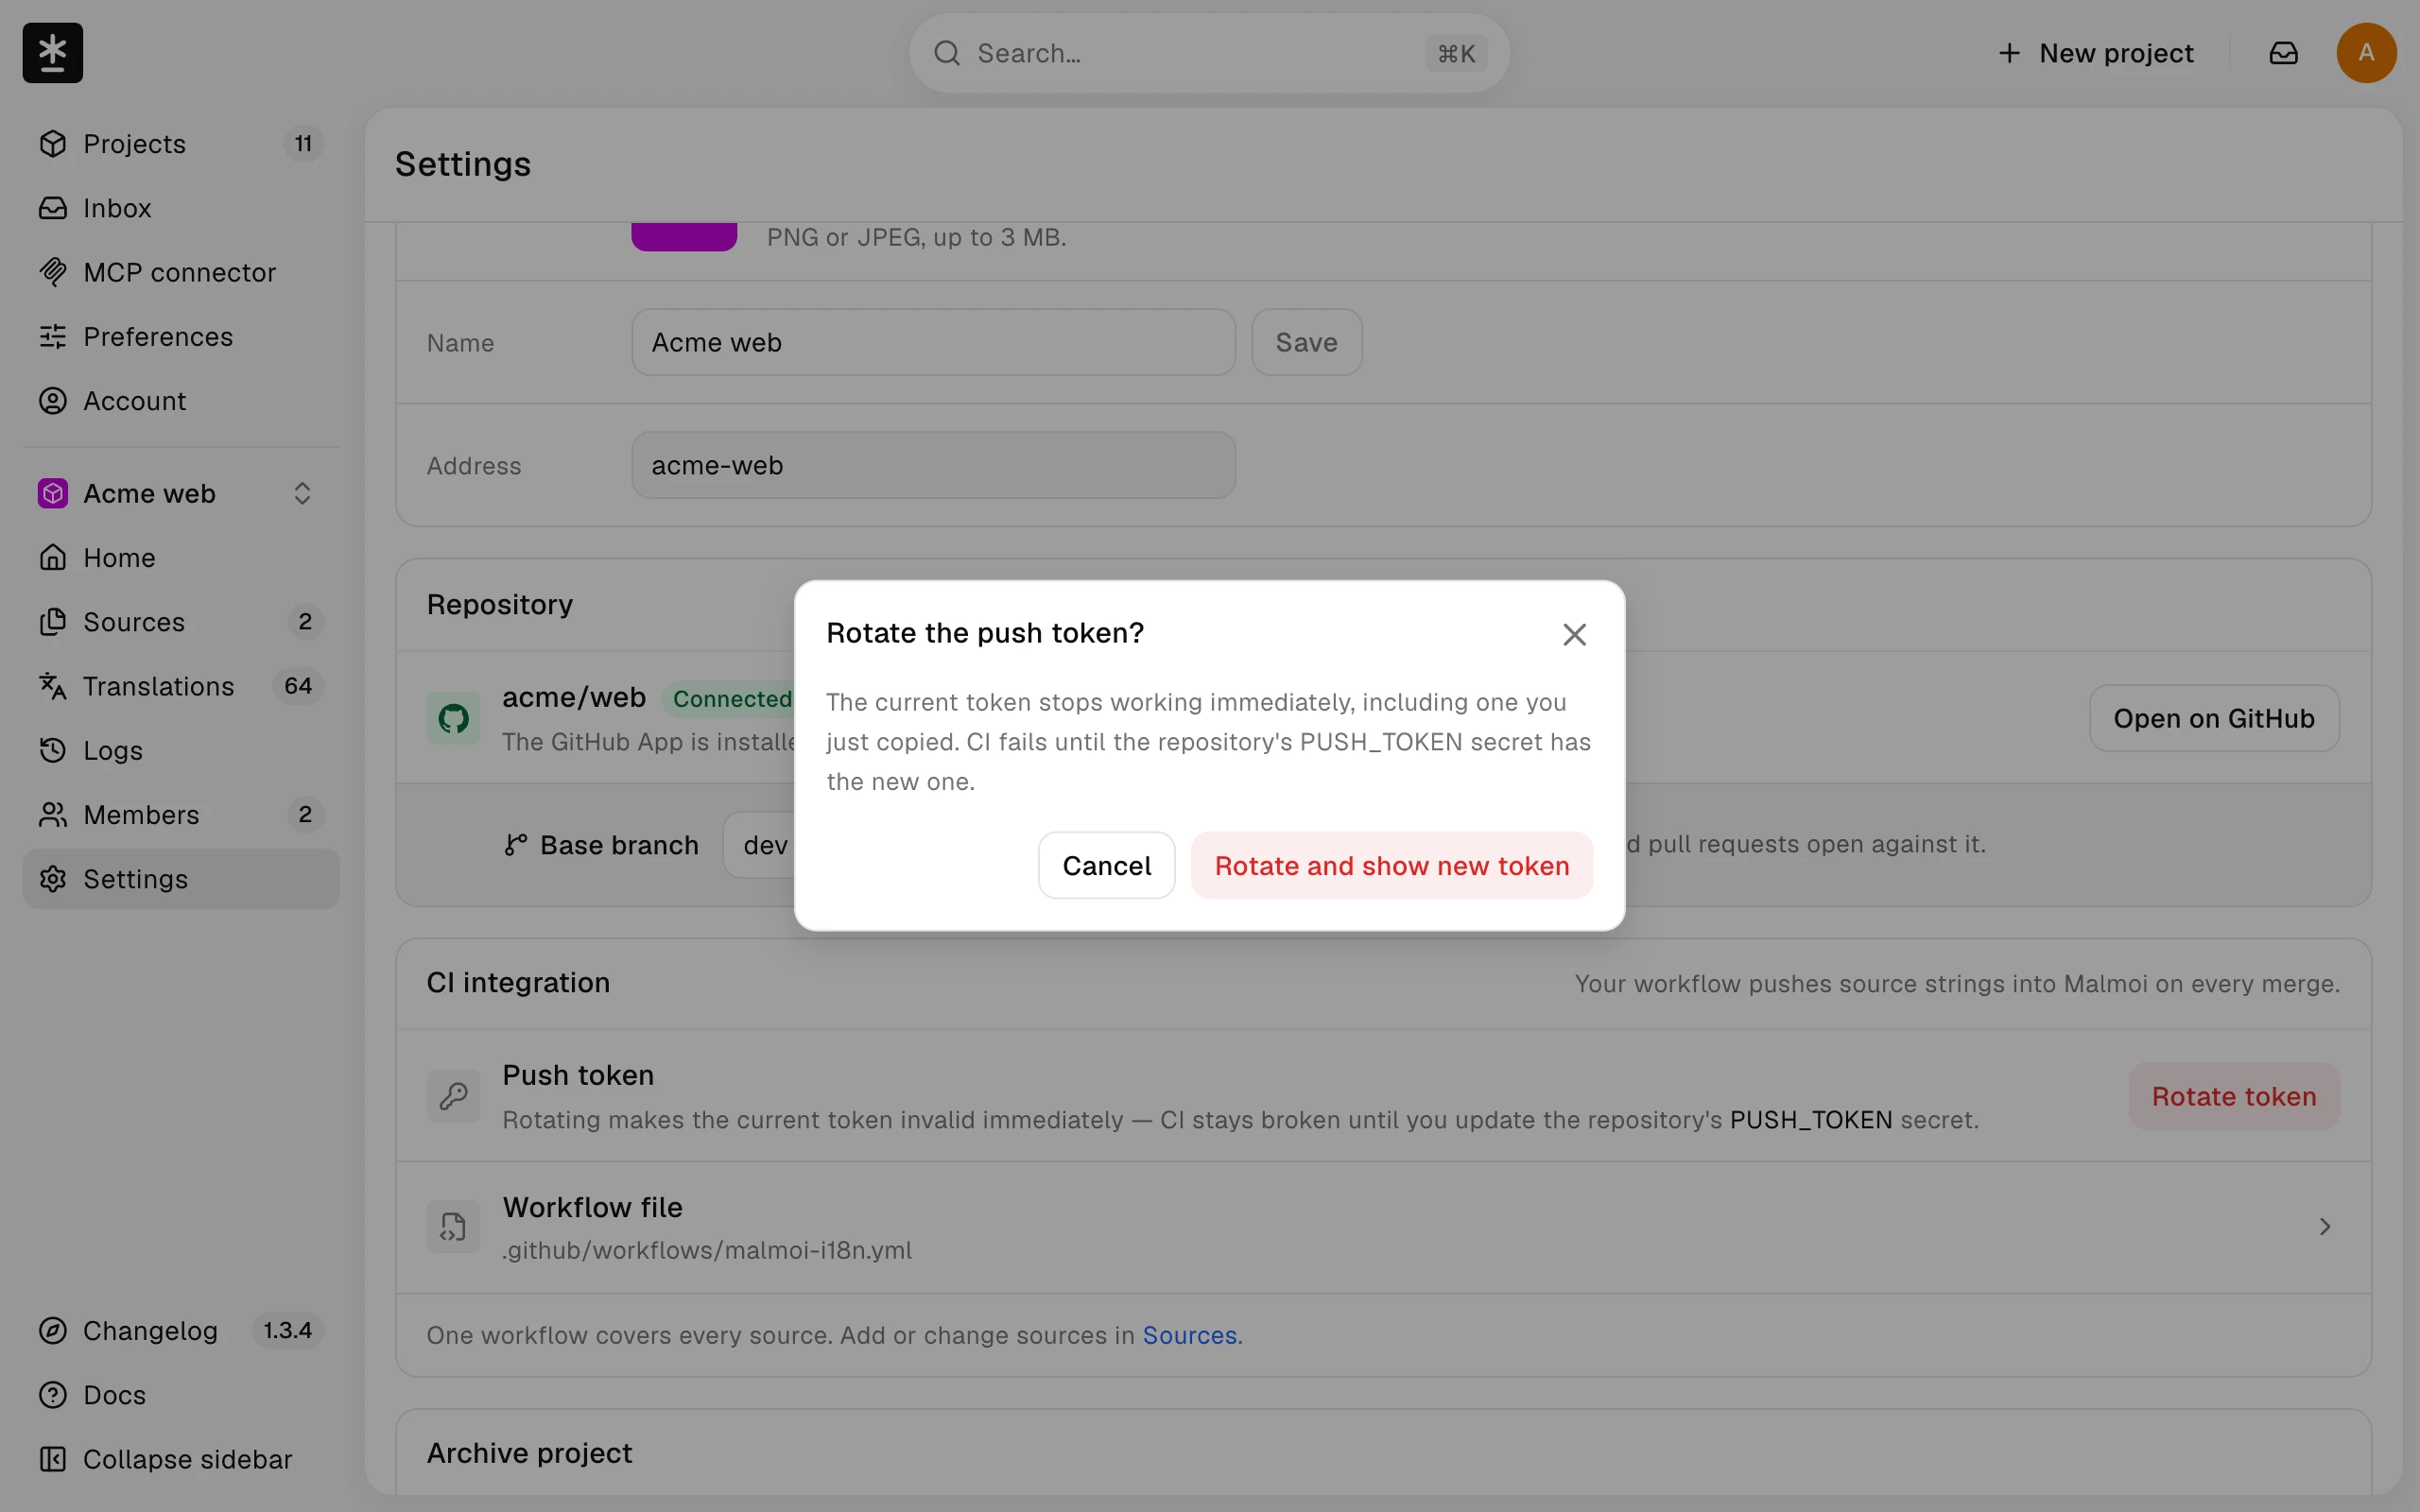Viewport: 2420px width, 1512px height.
Task: Open Docs in the sidebar
Action: (181, 1395)
